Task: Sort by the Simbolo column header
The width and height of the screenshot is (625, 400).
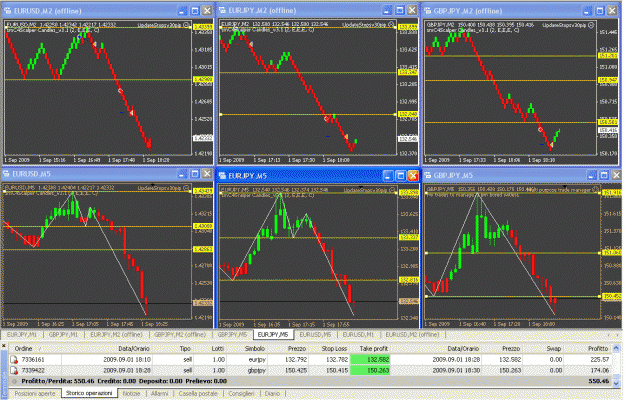Action: click(x=254, y=349)
